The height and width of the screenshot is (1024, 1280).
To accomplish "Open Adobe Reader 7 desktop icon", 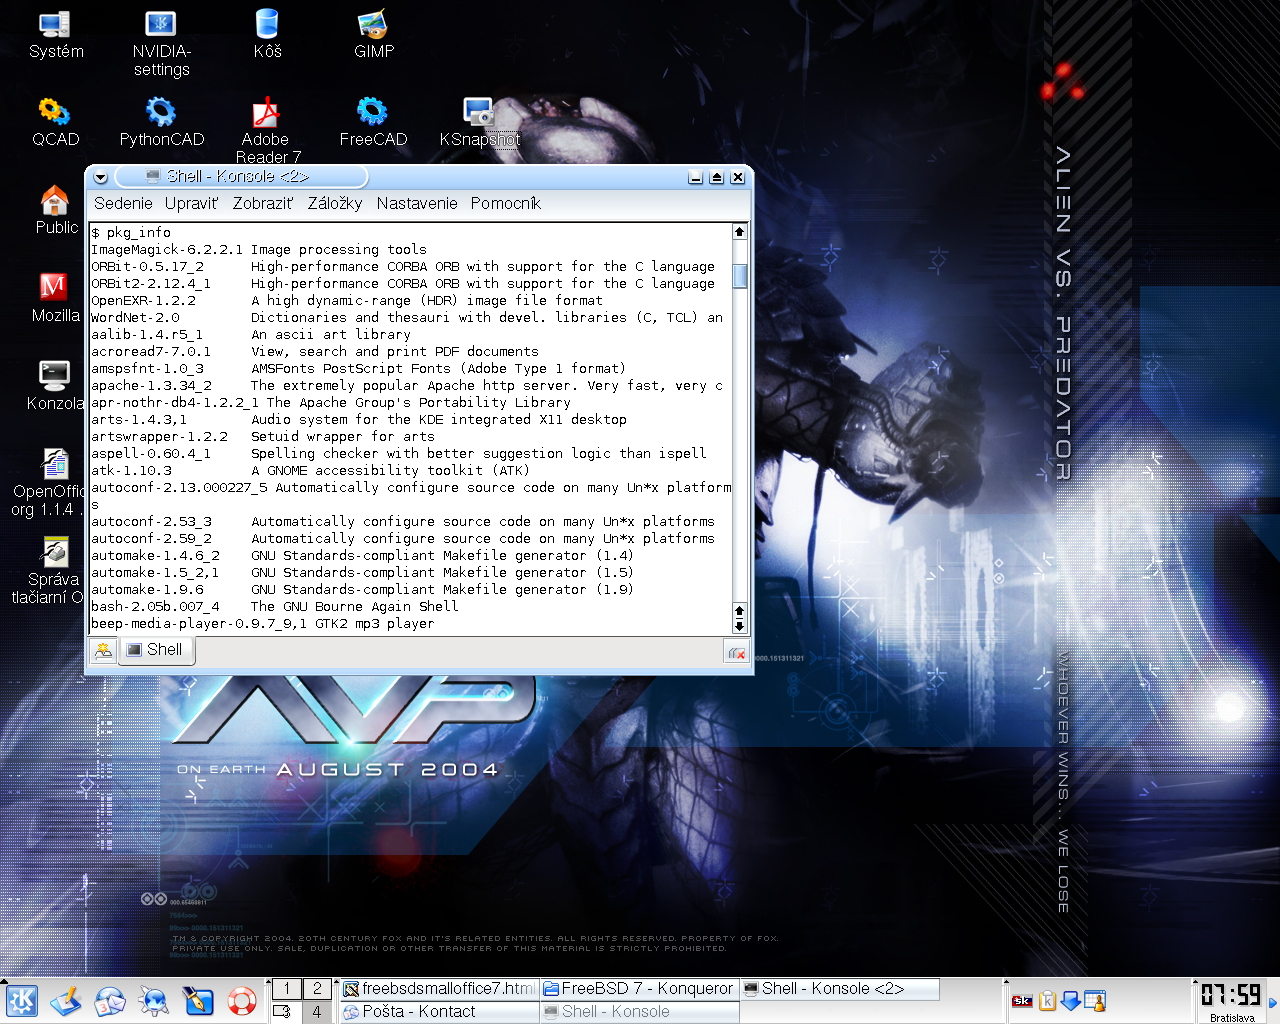I will pyautogui.click(x=266, y=131).
